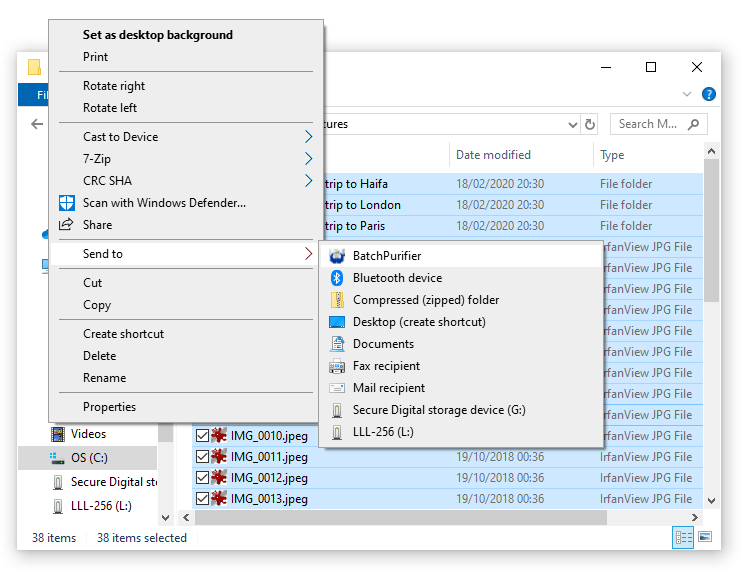Open the address bar history dropdown
The width and height of the screenshot is (744, 575).
pos(573,125)
